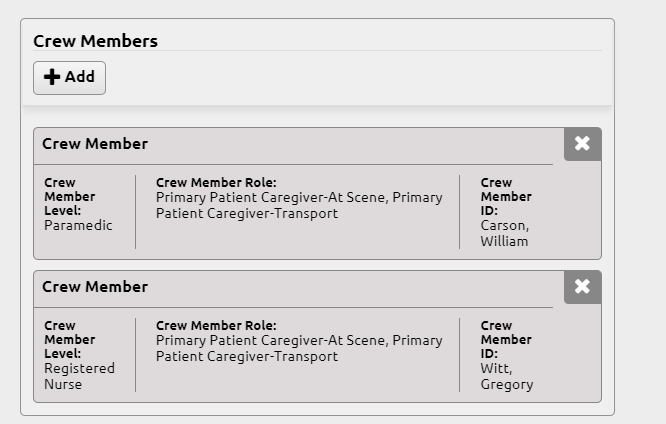Select the Registered Nurse level value
Screen dimensions: 666x424
tap(79, 376)
